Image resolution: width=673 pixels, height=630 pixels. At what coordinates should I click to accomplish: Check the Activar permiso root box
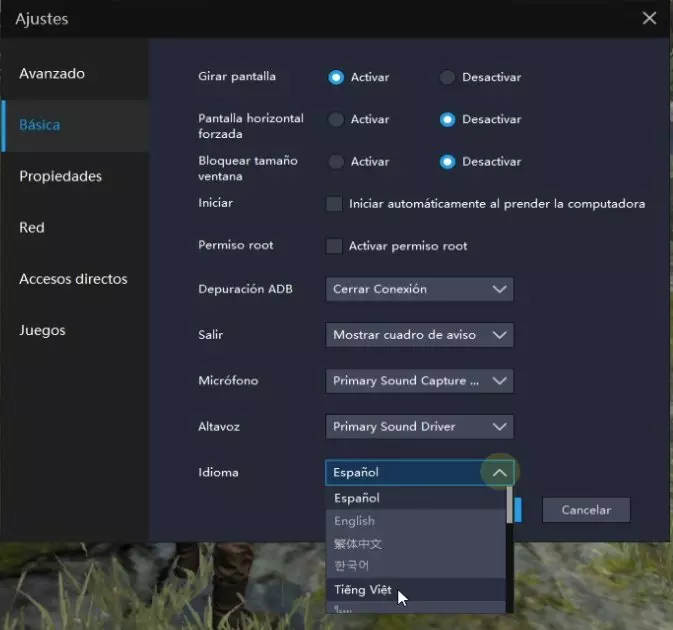pyautogui.click(x=335, y=246)
